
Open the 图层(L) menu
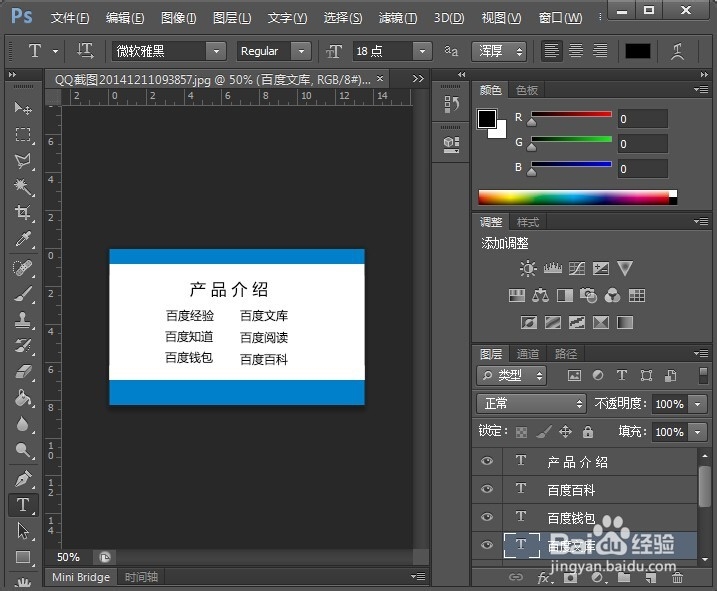[232, 18]
